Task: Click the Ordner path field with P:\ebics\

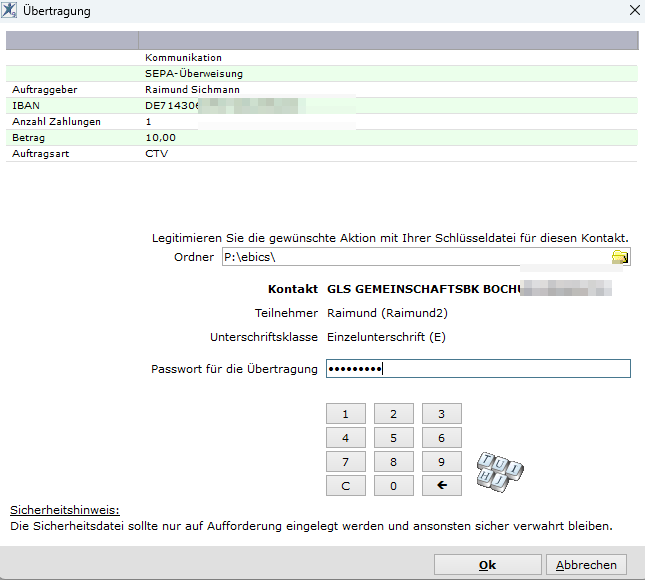Action: click(x=415, y=257)
